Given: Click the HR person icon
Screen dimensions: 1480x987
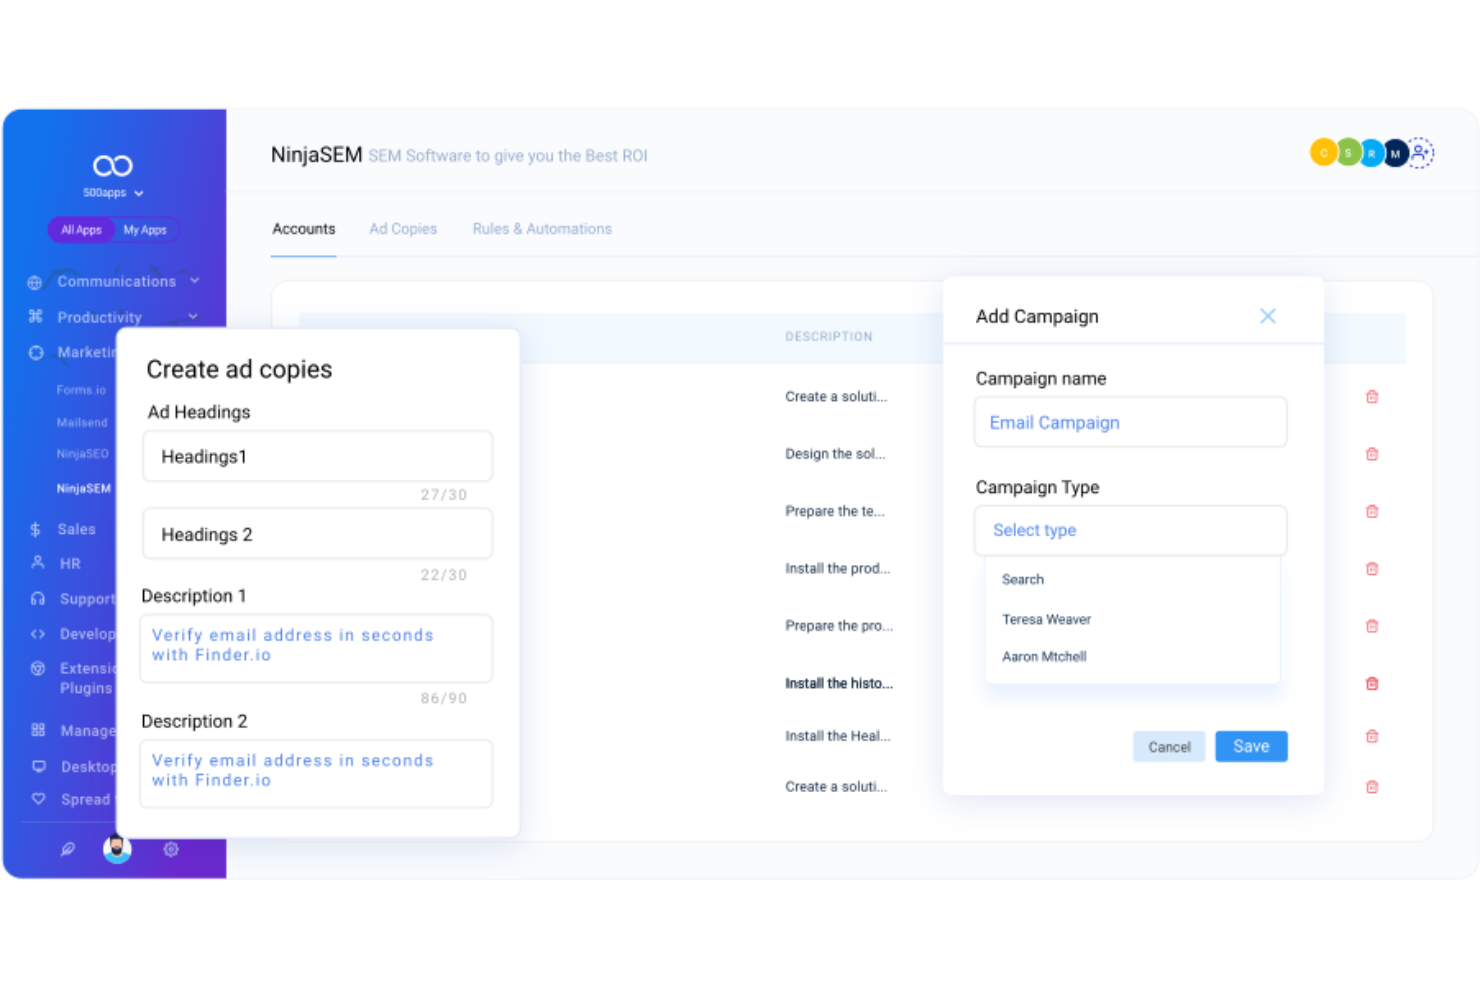Looking at the screenshot, I should point(38,563).
